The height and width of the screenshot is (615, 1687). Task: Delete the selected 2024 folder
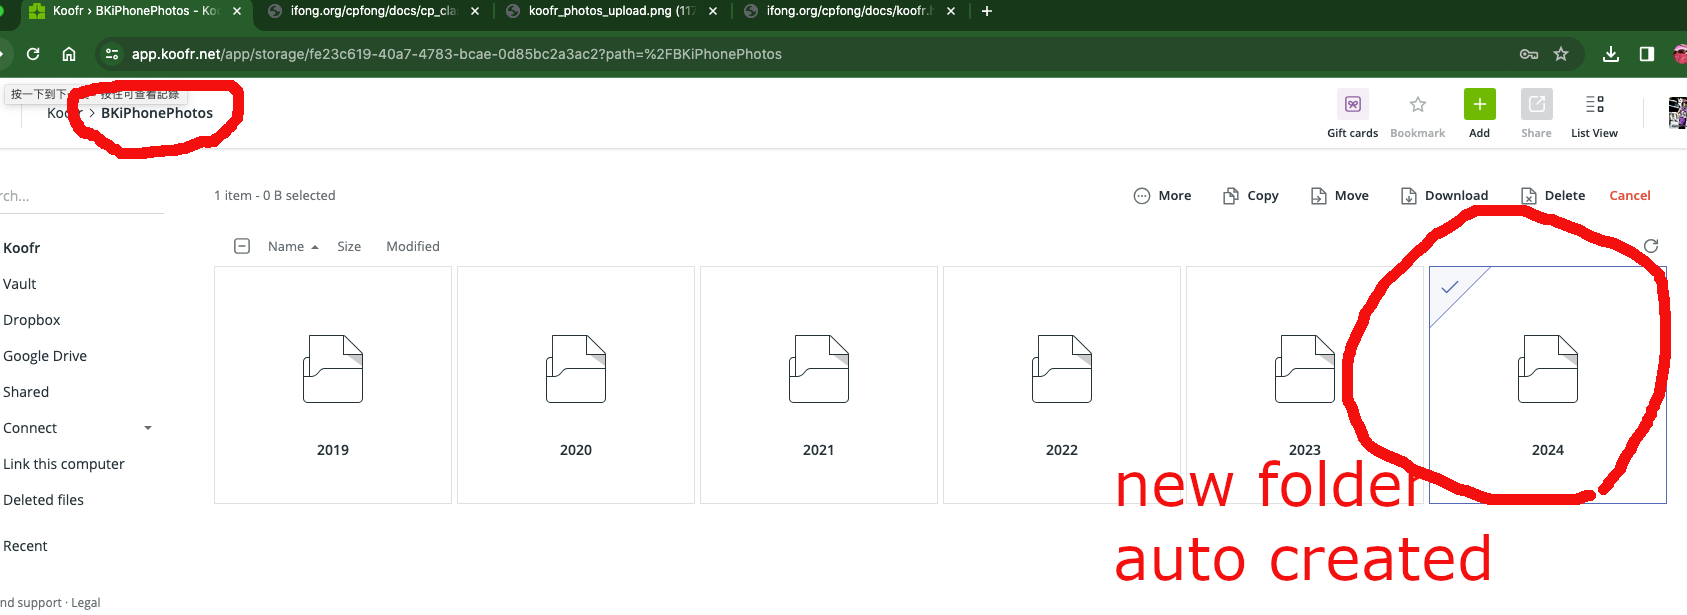click(x=1553, y=196)
